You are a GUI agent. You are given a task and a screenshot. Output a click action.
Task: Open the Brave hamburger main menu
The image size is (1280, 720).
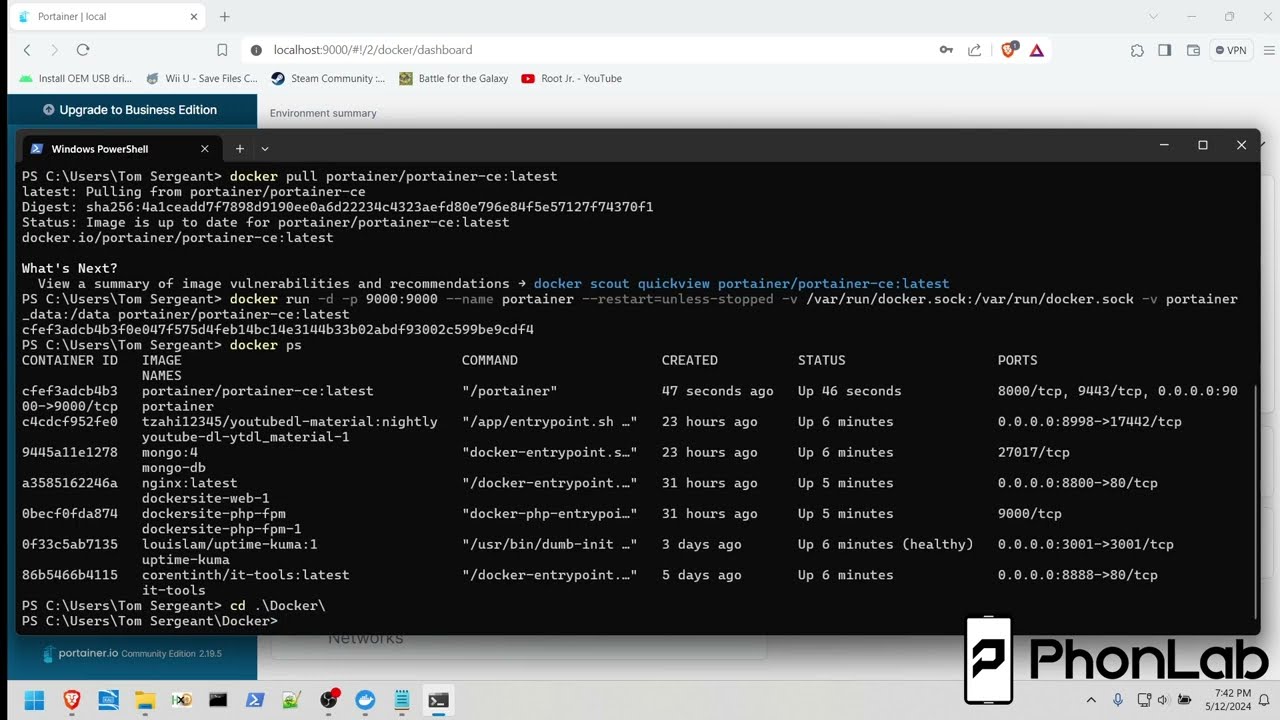pos(1267,50)
